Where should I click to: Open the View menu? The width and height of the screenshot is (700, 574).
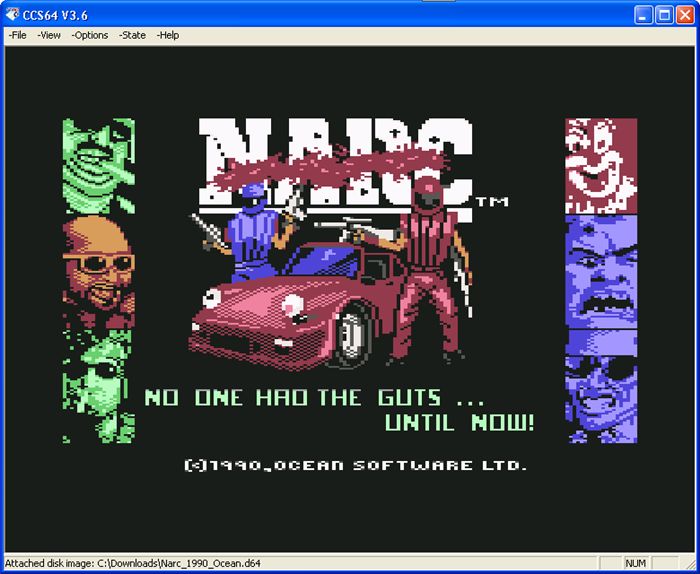coord(49,35)
